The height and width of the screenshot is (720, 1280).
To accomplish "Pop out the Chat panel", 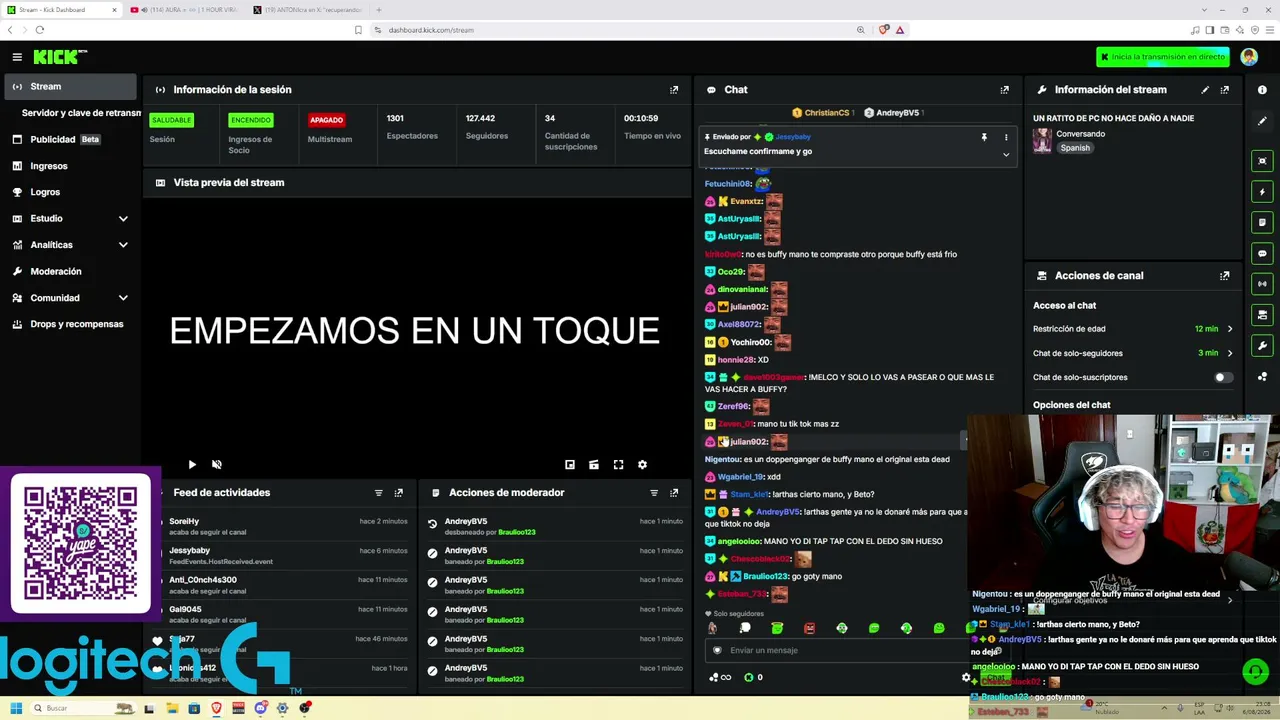I will (1005, 90).
